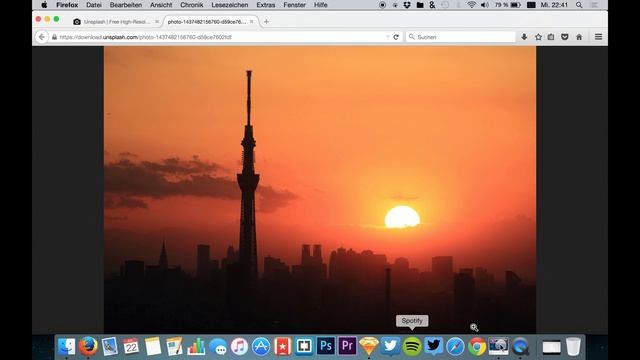Open Messages from the dock
Viewport: 640px width, 360px height.
(218, 347)
